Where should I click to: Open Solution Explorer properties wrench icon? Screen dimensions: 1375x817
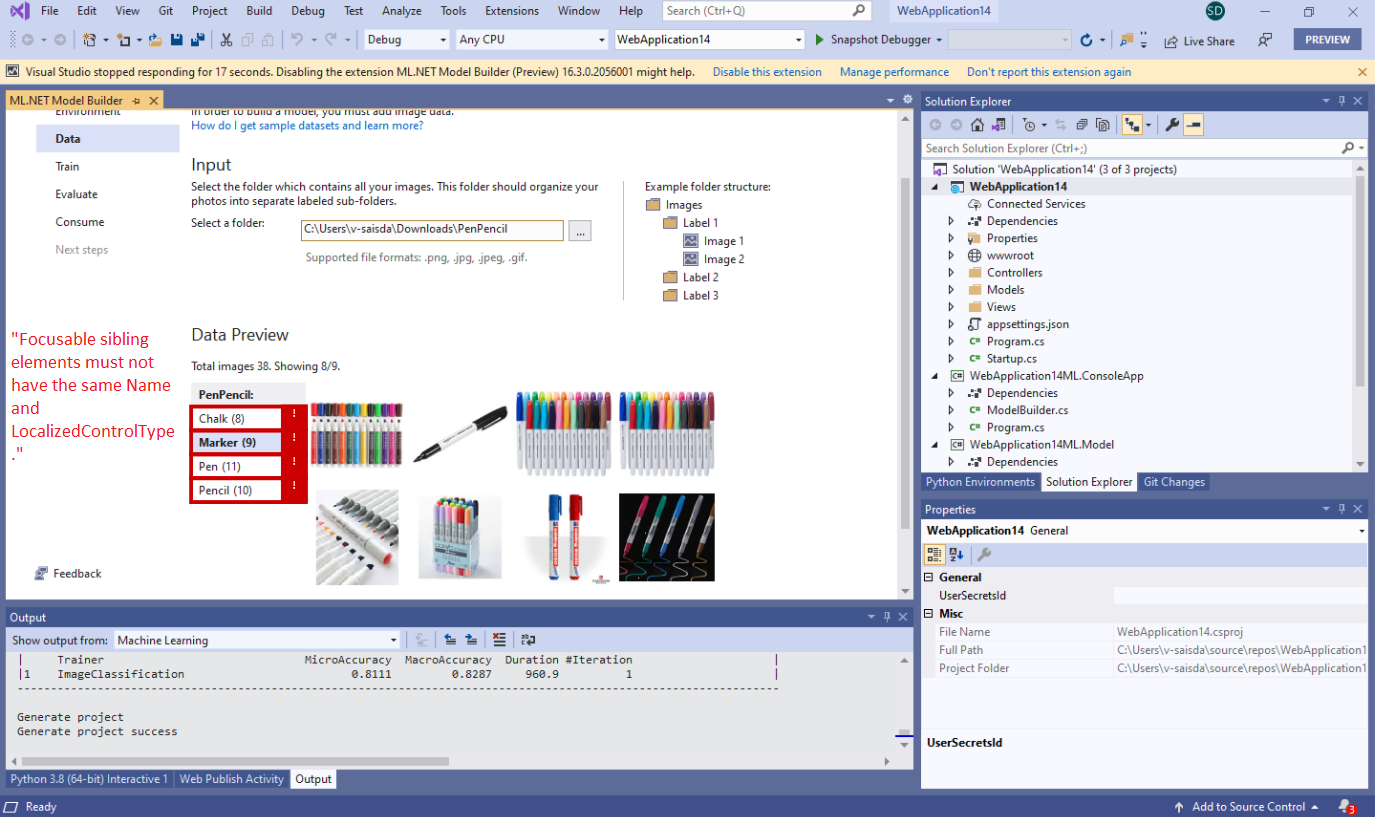pyautogui.click(x=1172, y=124)
